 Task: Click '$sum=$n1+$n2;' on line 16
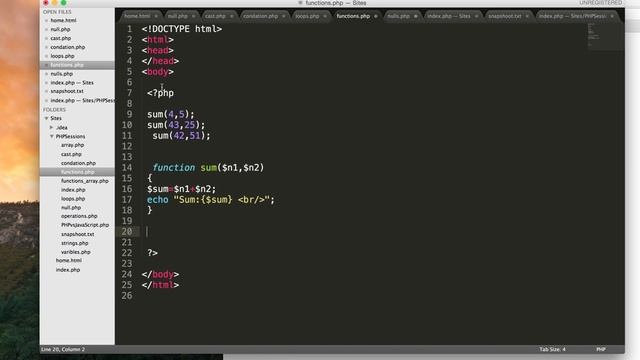tap(181, 189)
